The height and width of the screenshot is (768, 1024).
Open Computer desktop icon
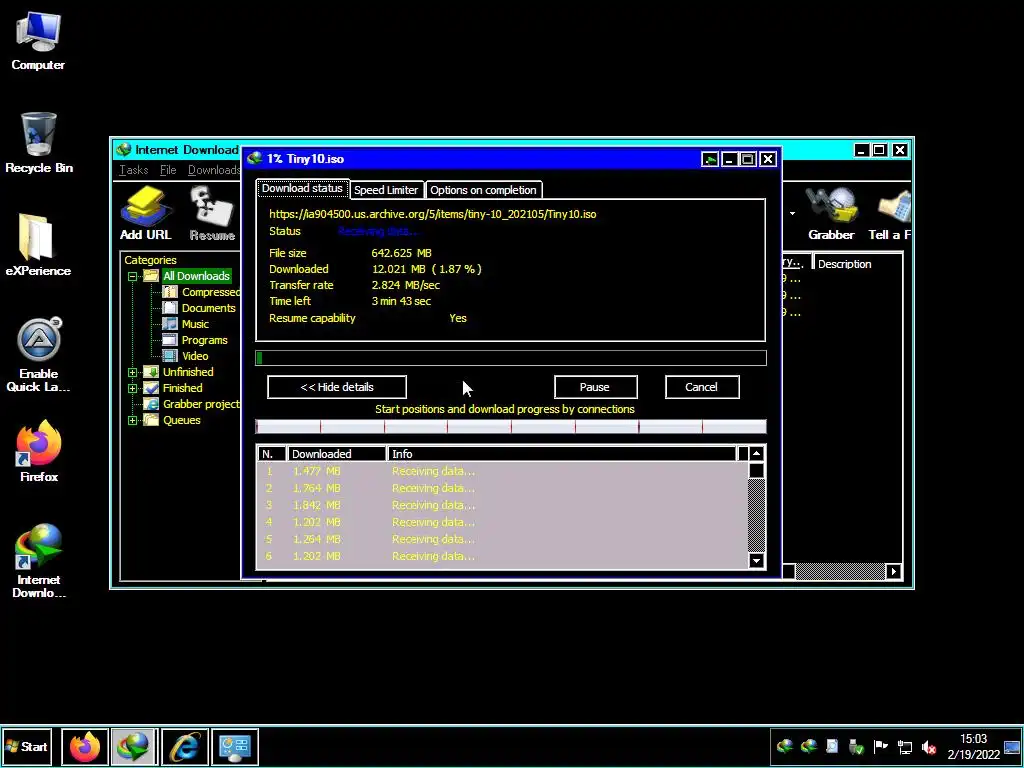tap(38, 40)
